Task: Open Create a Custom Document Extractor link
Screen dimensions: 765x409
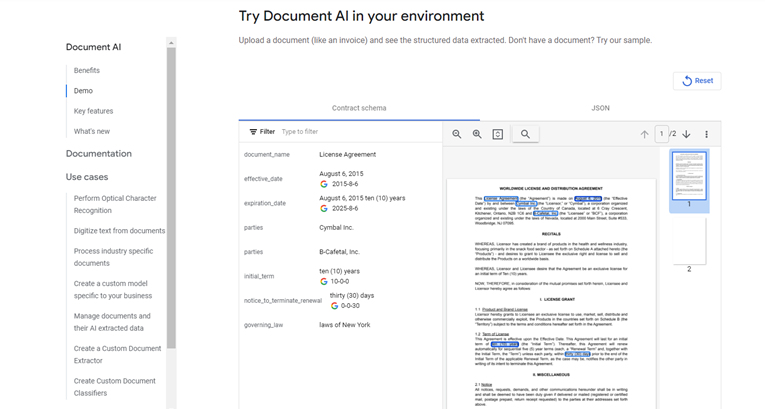Action: click(x=117, y=354)
